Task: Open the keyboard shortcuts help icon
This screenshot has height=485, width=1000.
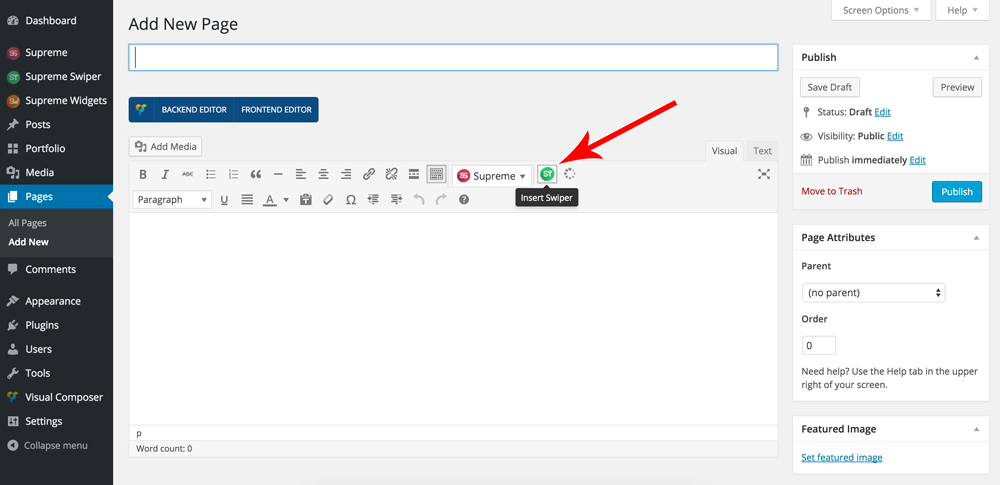Action: click(x=464, y=200)
